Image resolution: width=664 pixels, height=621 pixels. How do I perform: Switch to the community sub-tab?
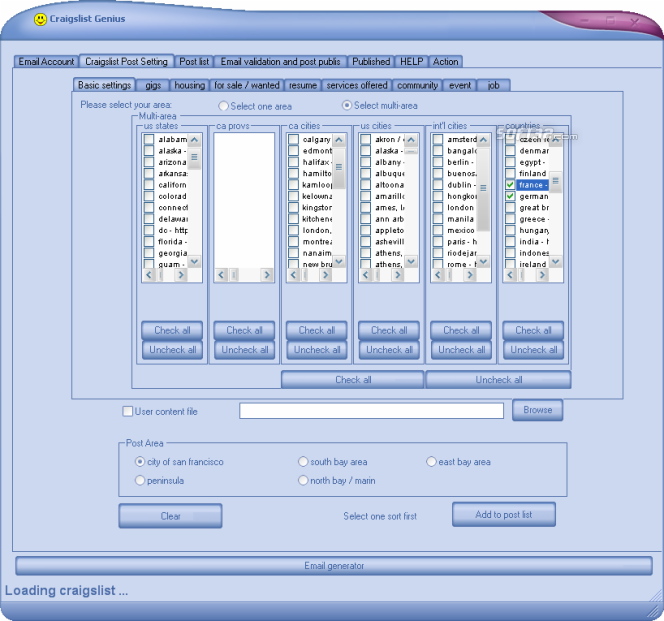point(417,86)
